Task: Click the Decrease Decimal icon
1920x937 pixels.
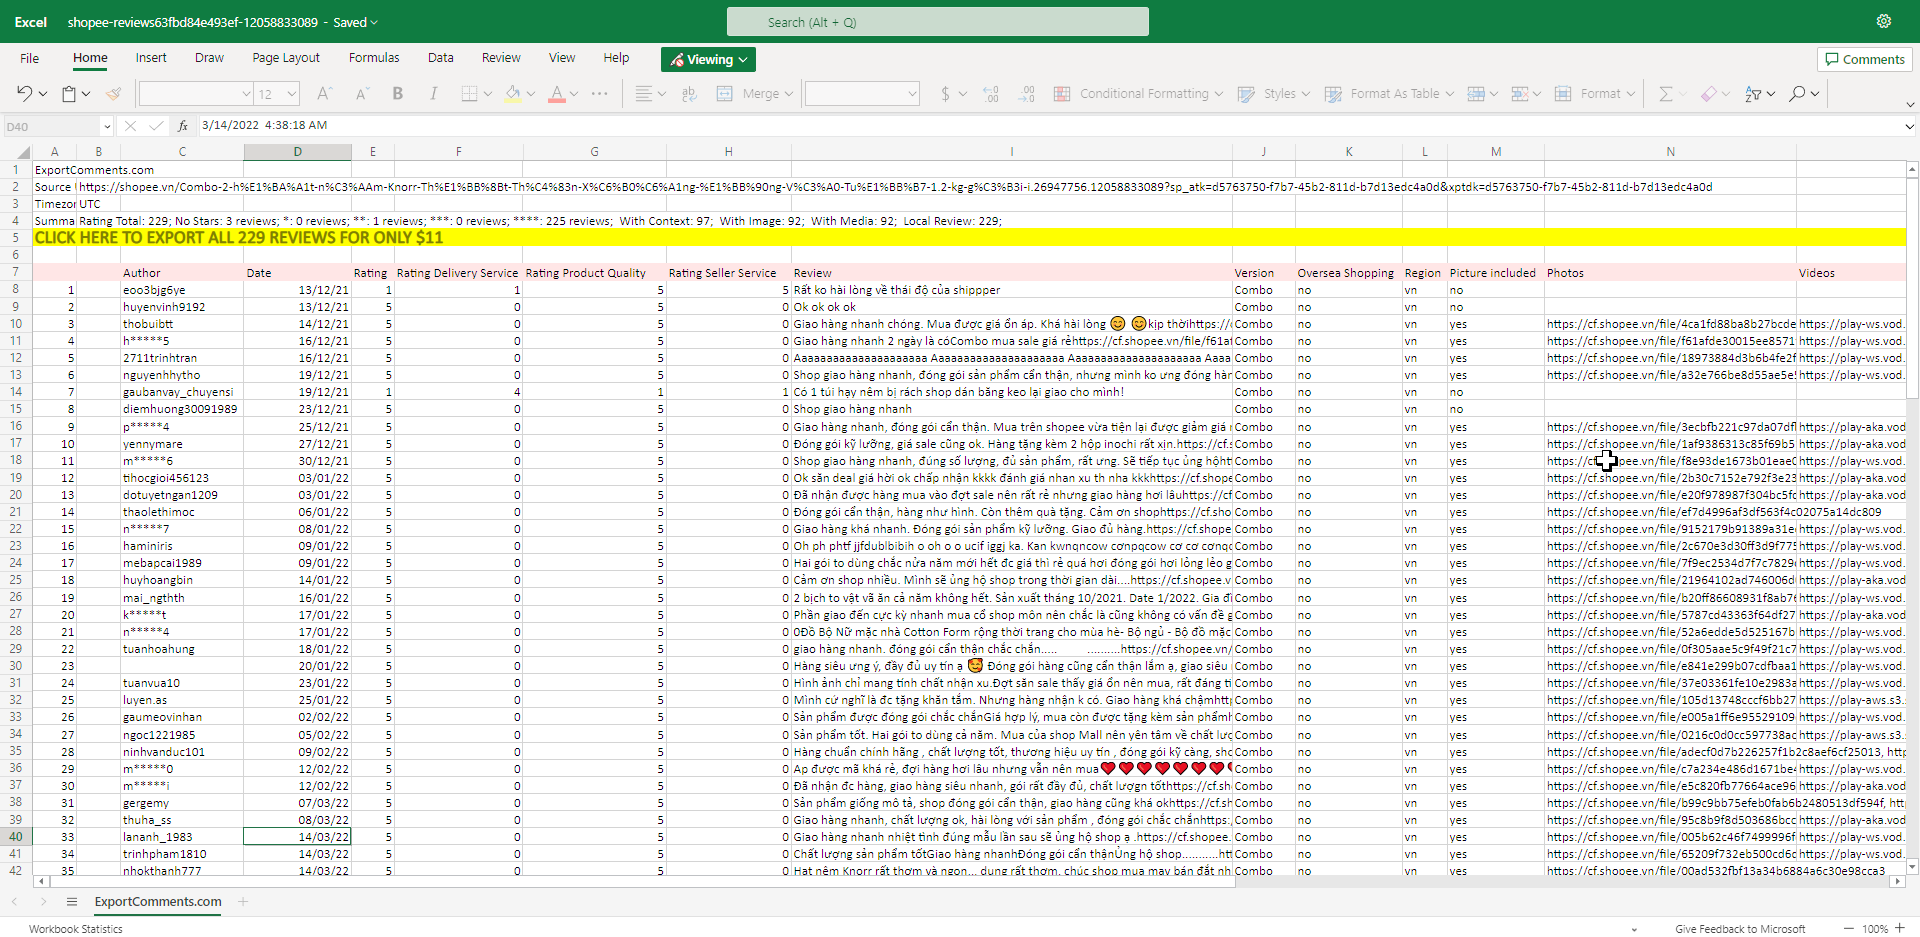Action: tap(1027, 93)
